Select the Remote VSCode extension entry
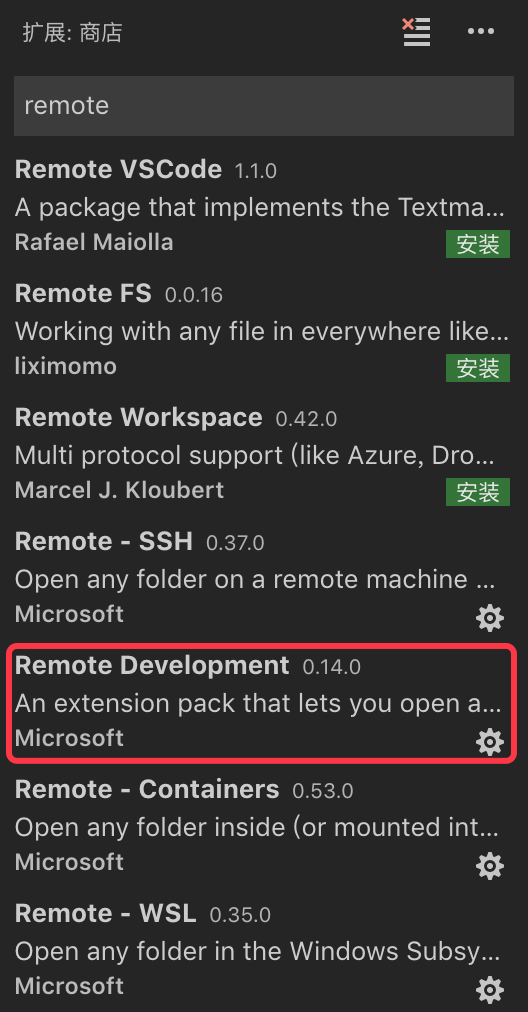 tap(264, 207)
